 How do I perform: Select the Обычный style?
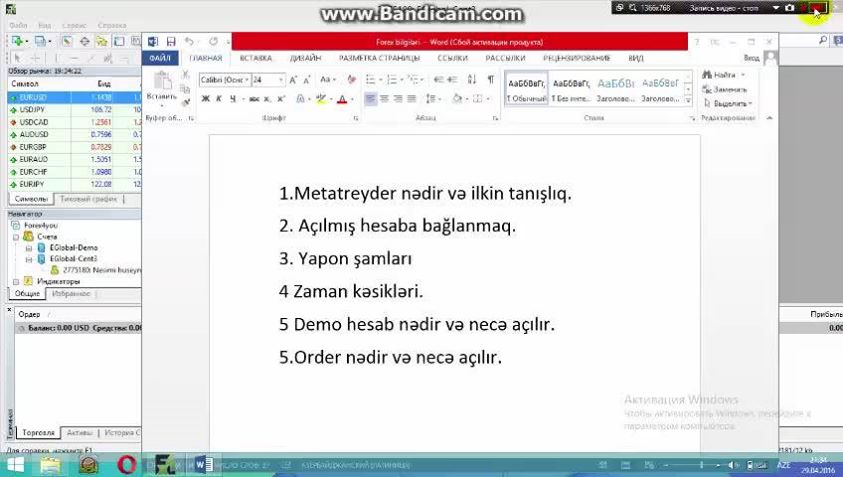coord(527,89)
